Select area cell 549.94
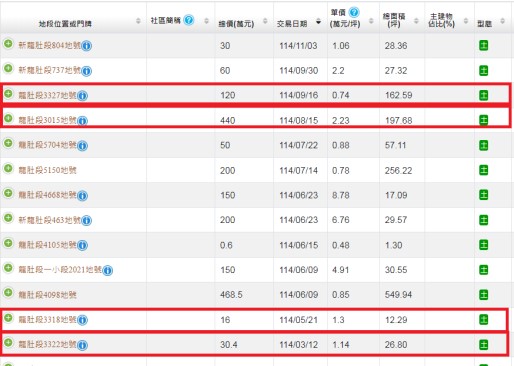This screenshot has width=514, height=366. click(398, 295)
